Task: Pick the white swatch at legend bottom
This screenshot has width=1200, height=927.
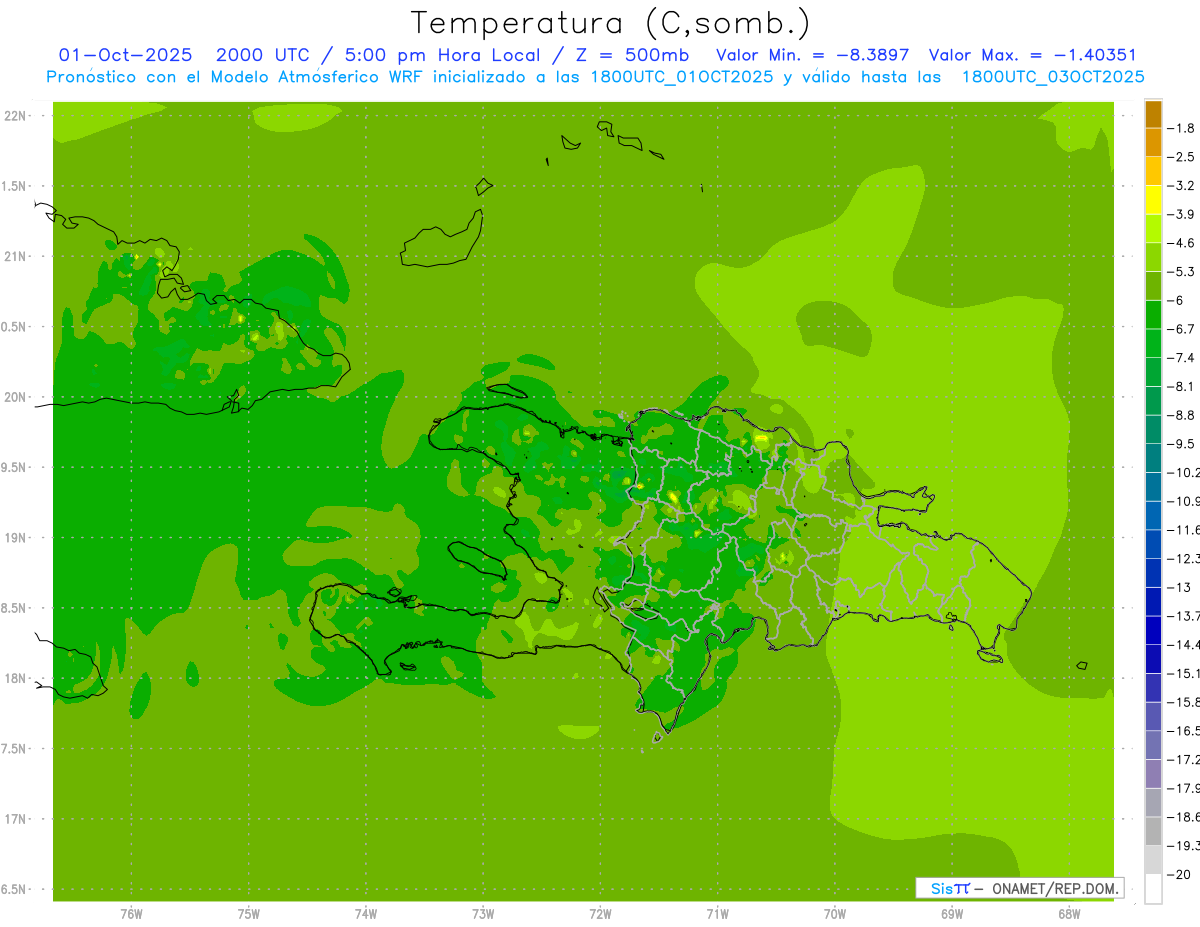Action: pos(1153,889)
